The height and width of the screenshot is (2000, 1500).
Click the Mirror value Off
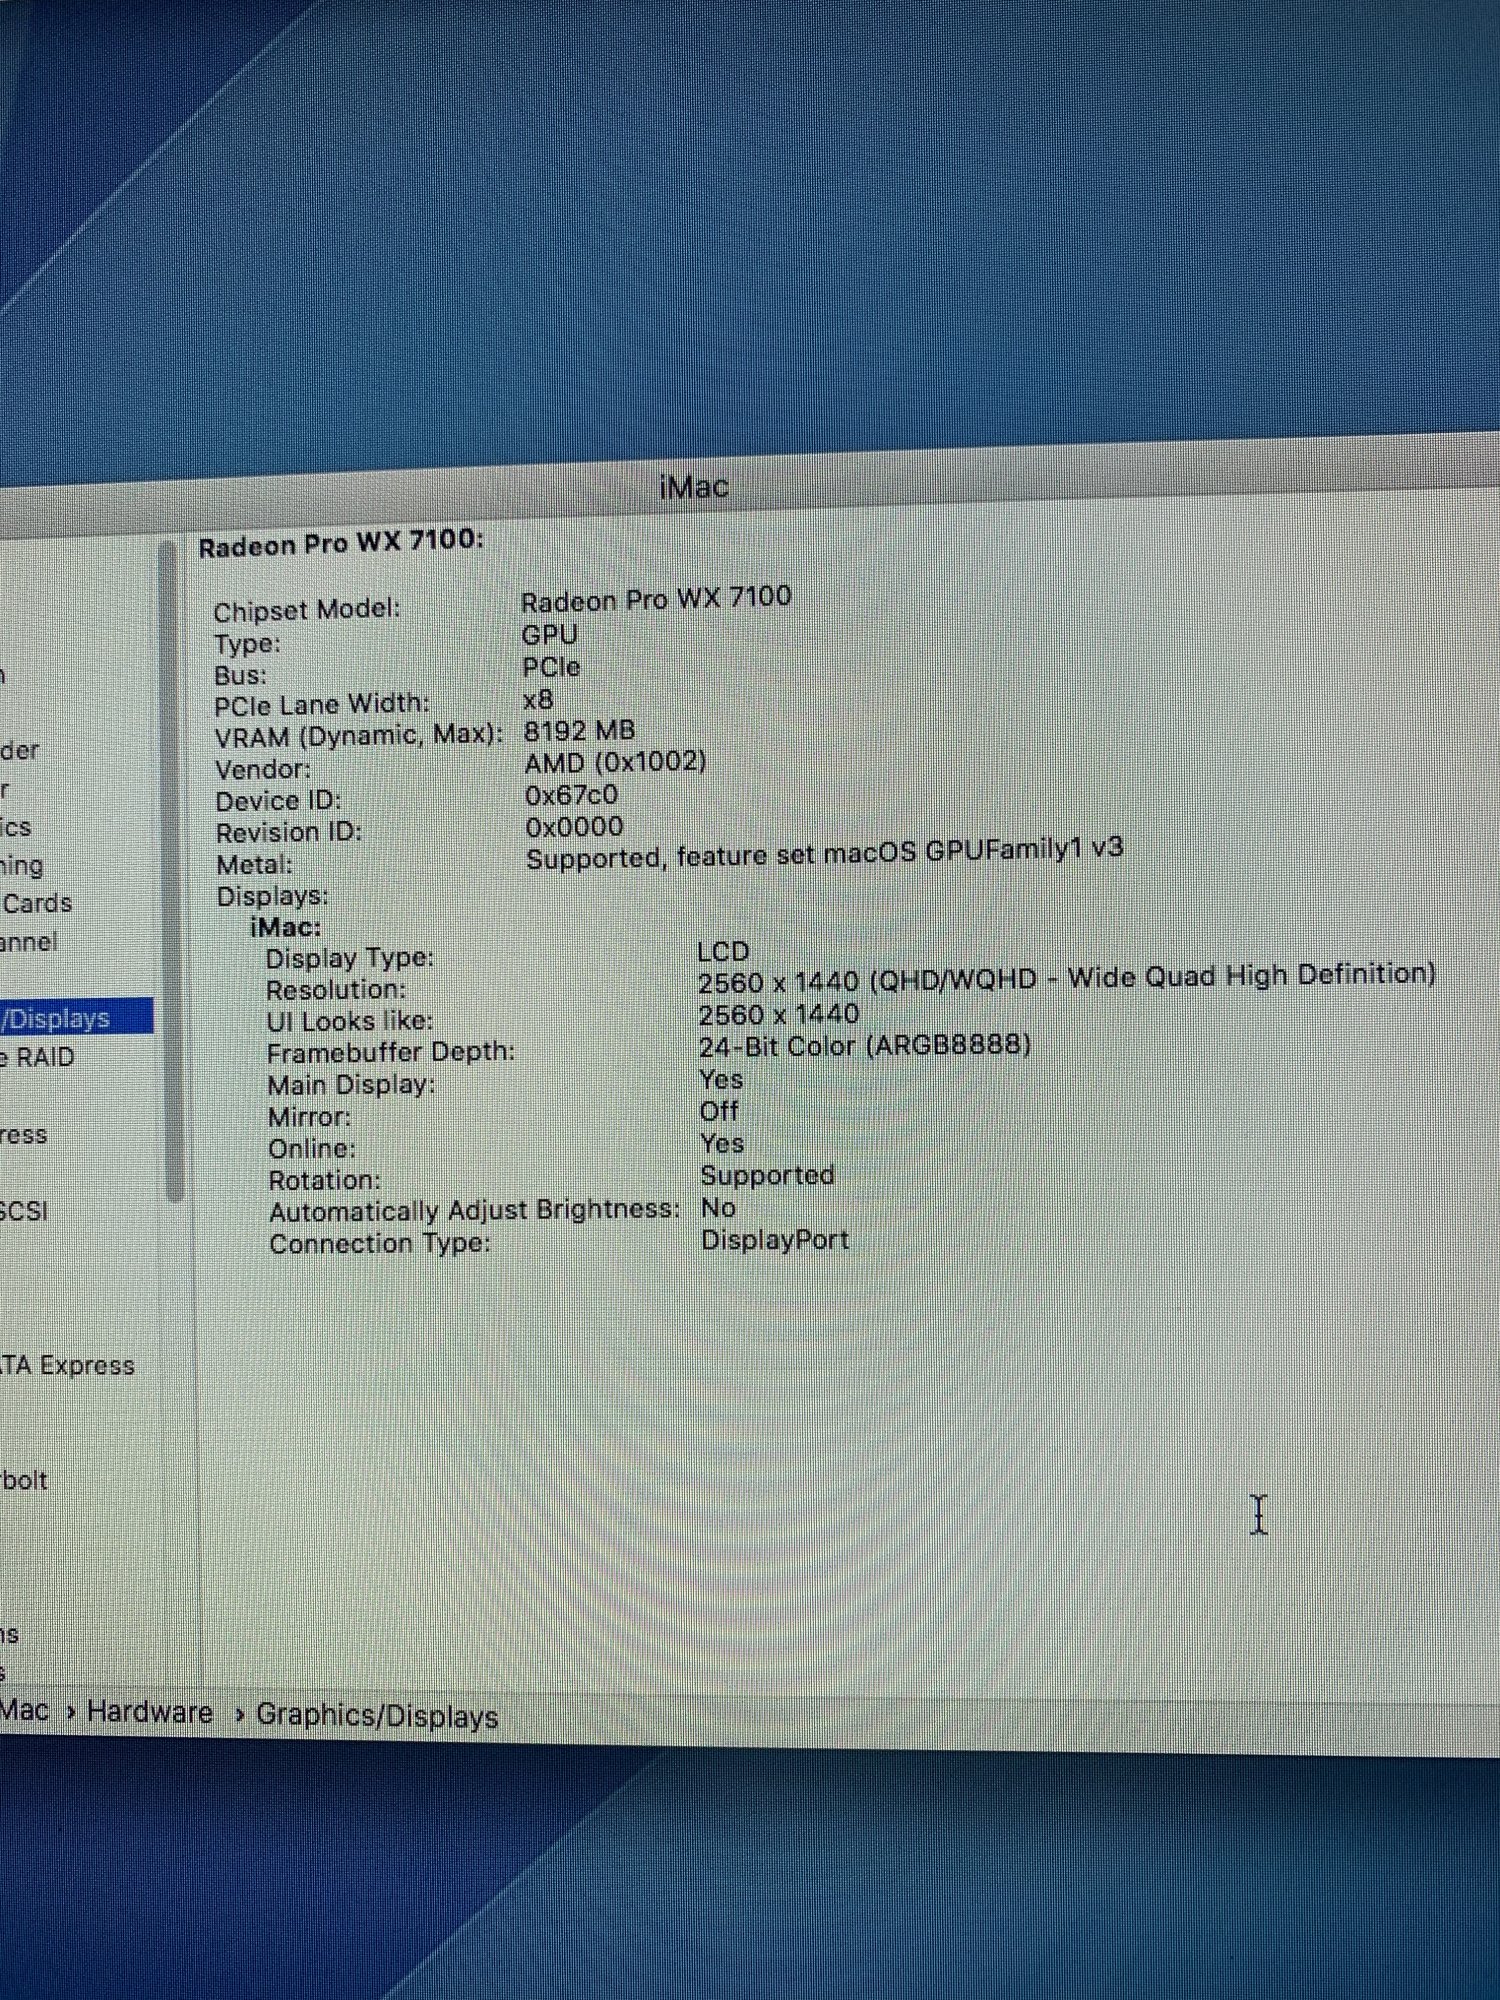pyautogui.click(x=719, y=1111)
